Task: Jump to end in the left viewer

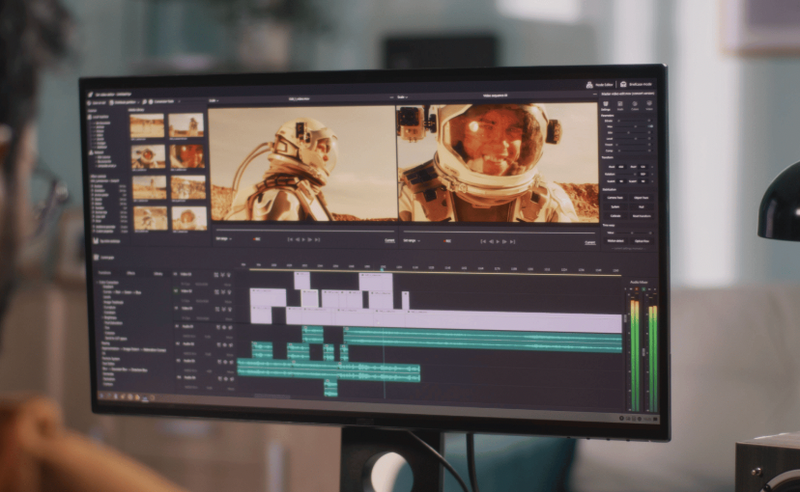Action: (x=317, y=239)
